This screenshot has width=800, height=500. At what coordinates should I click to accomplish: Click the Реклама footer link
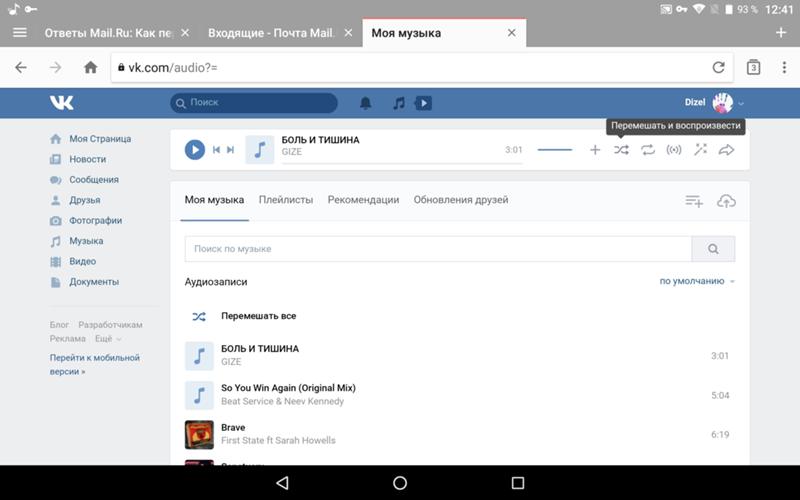coord(67,339)
